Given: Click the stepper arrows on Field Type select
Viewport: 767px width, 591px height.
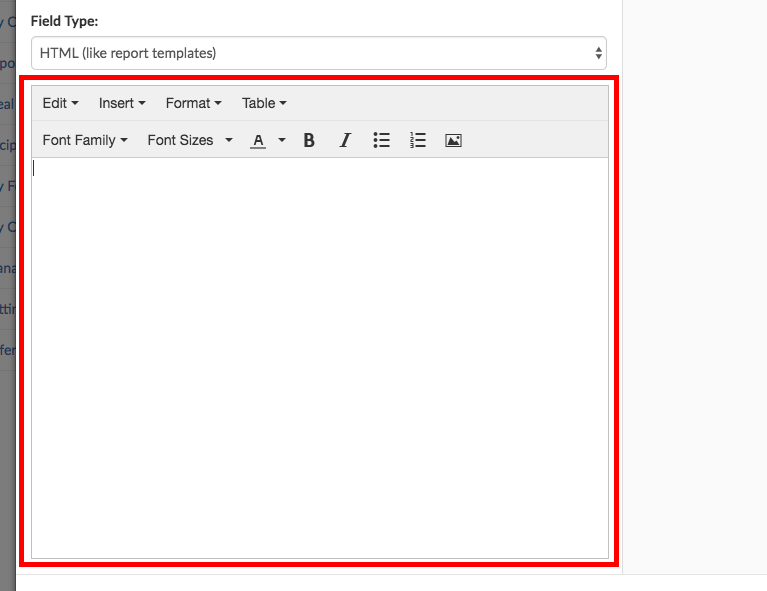Looking at the screenshot, I should coord(598,53).
